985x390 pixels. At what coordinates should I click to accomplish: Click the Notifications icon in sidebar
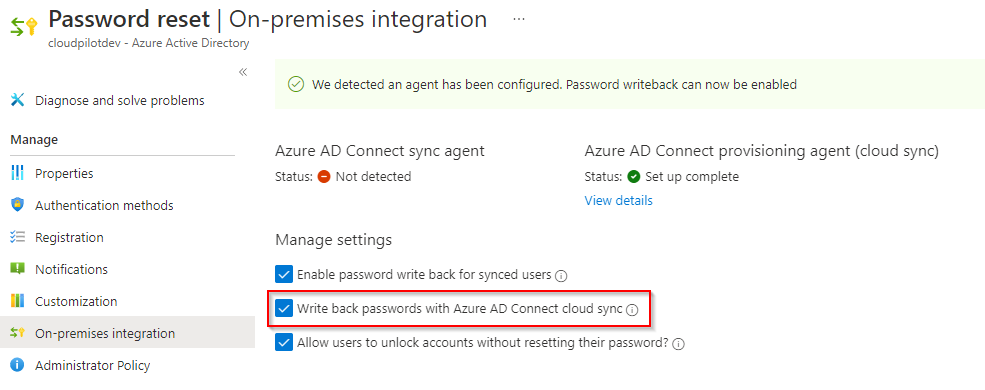tap(18, 269)
